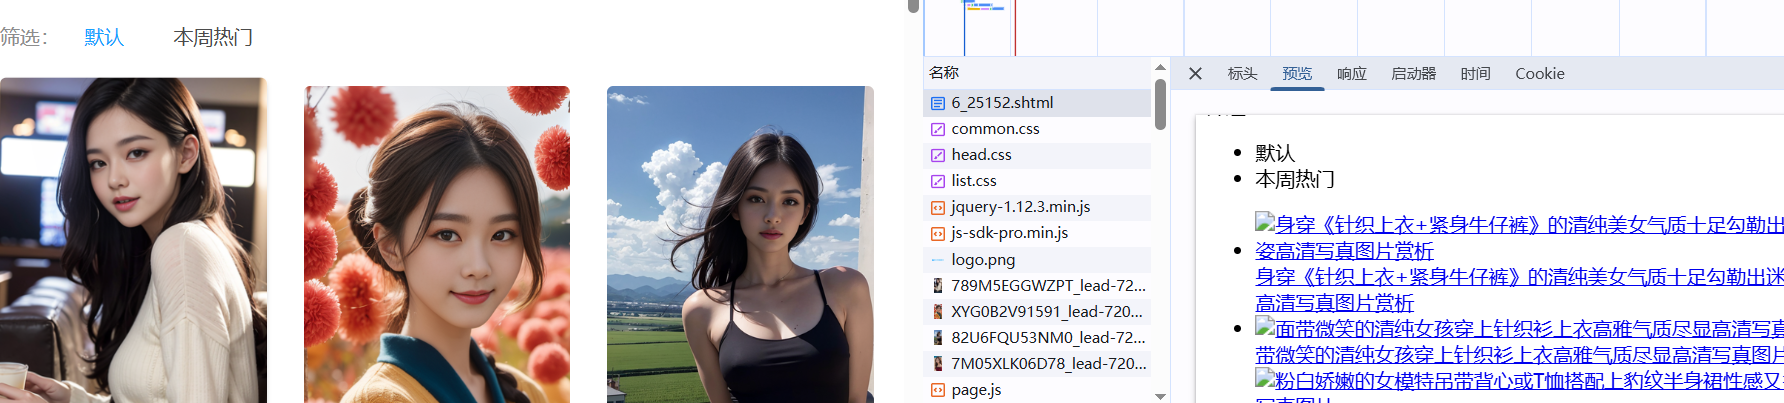The height and width of the screenshot is (403, 1784).
Task: Select the 时间 (Timing) tab
Action: [x=1475, y=74]
